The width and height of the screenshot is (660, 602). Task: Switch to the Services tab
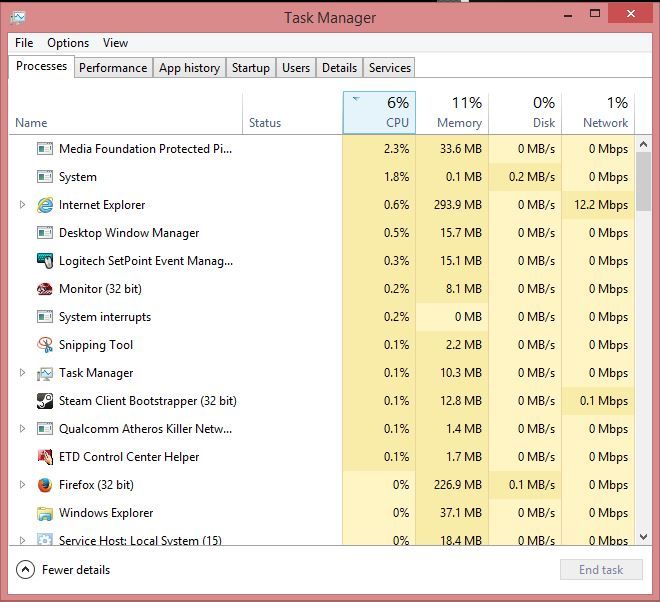pos(390,68)
